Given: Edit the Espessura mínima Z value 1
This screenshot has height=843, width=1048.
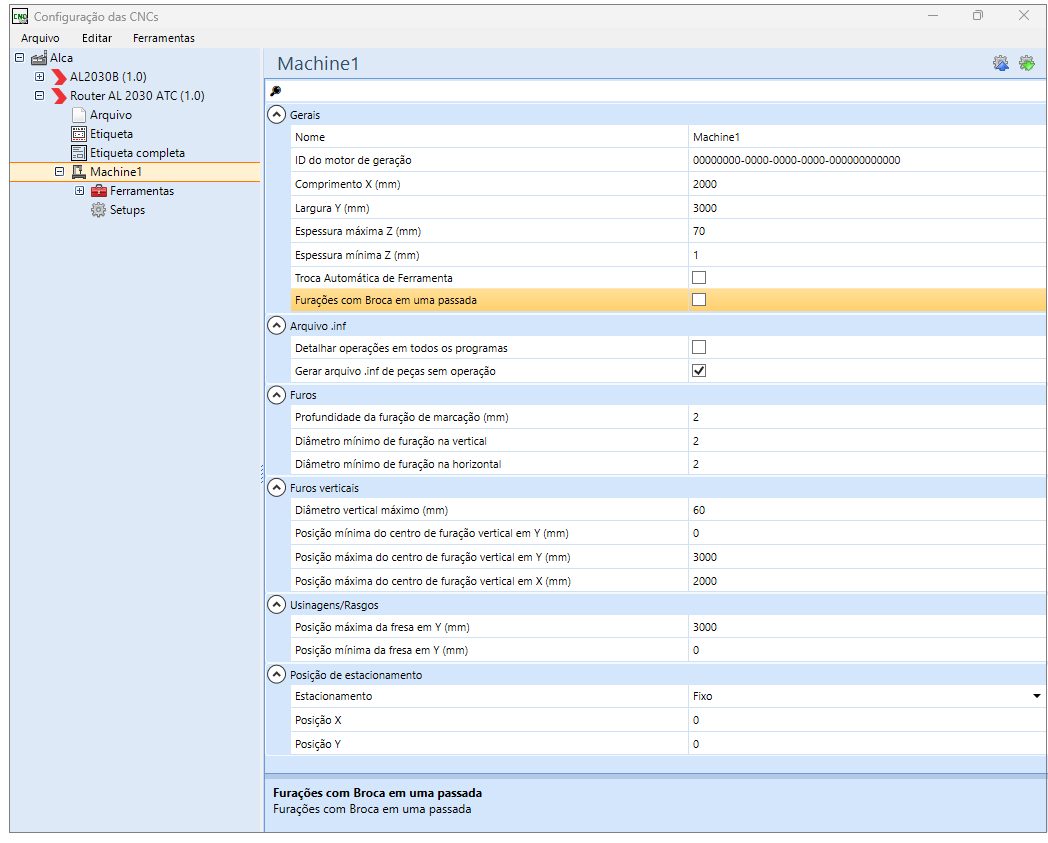Looking at the screenshot, I should tap(866, 255).
